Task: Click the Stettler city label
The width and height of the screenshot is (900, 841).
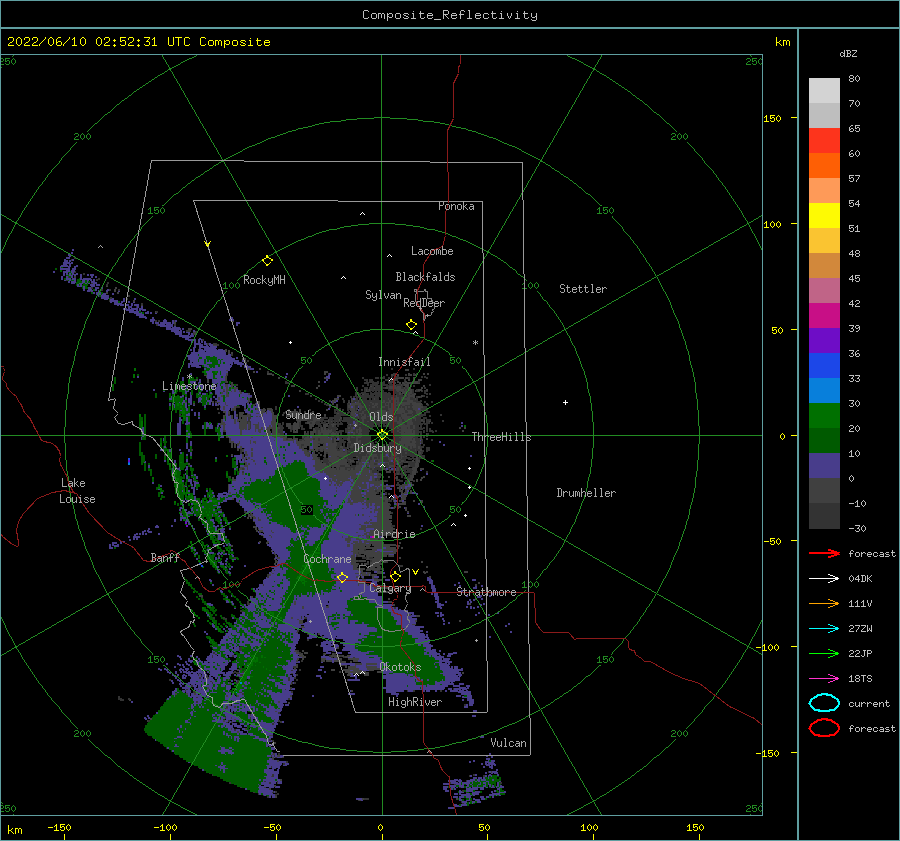Action: (583, 289)
